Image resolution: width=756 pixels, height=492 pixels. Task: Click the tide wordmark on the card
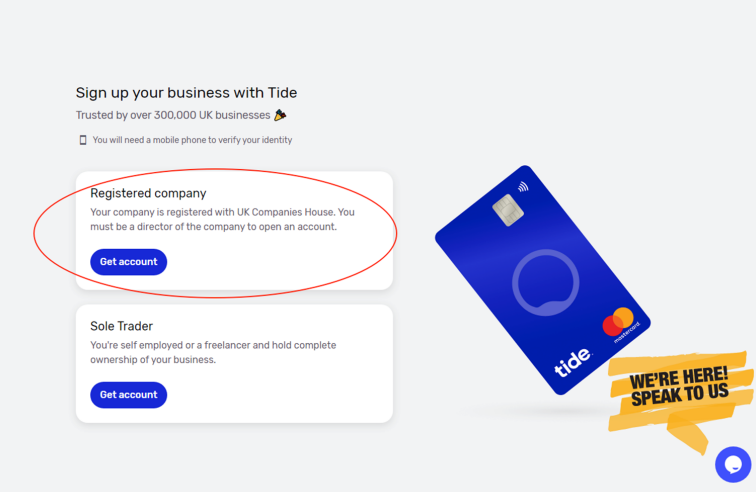[x=572, y=362]
